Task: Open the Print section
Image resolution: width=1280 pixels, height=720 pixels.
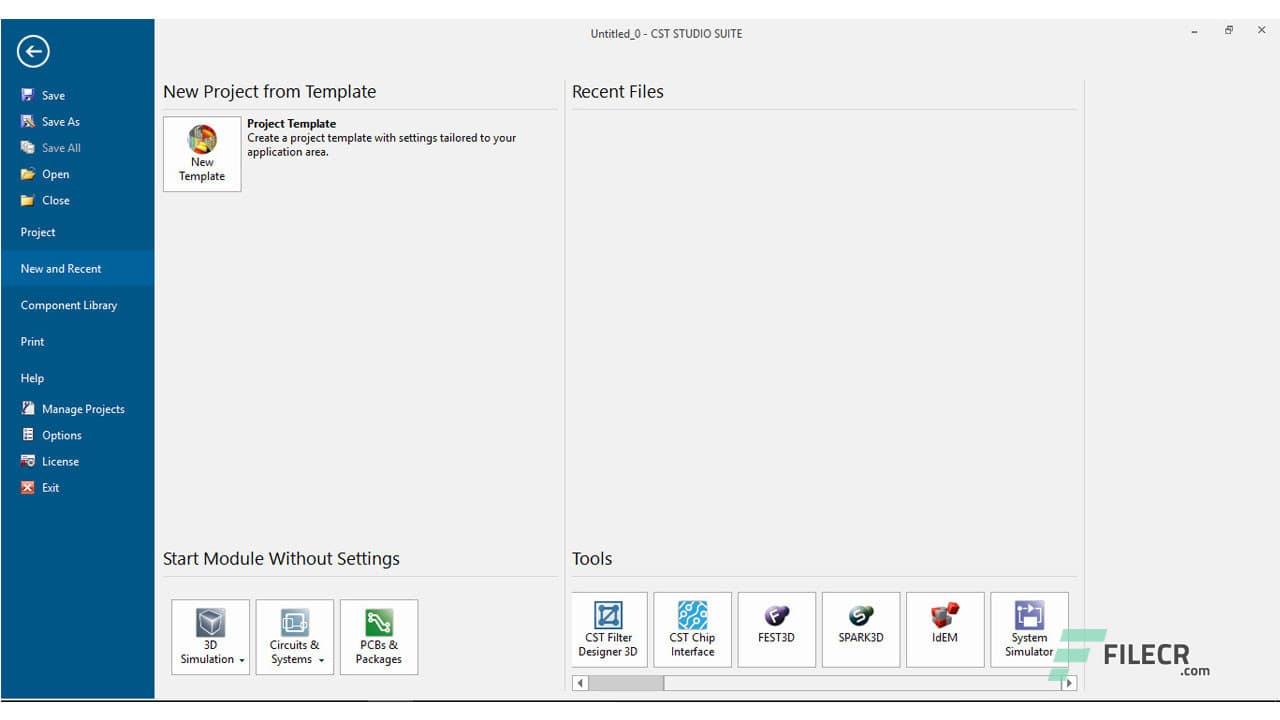Action: pyautogui.click(x=31, y=341)
